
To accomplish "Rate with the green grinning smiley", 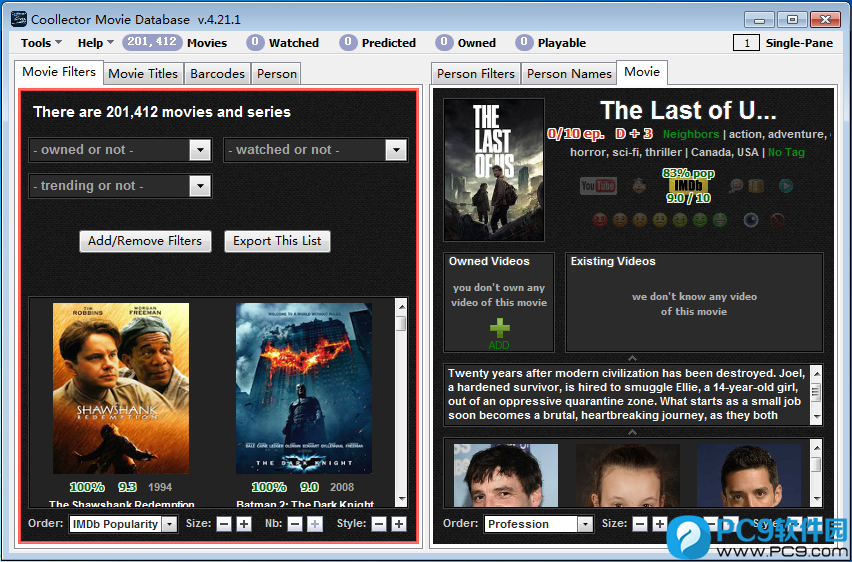I will point(720,220).
